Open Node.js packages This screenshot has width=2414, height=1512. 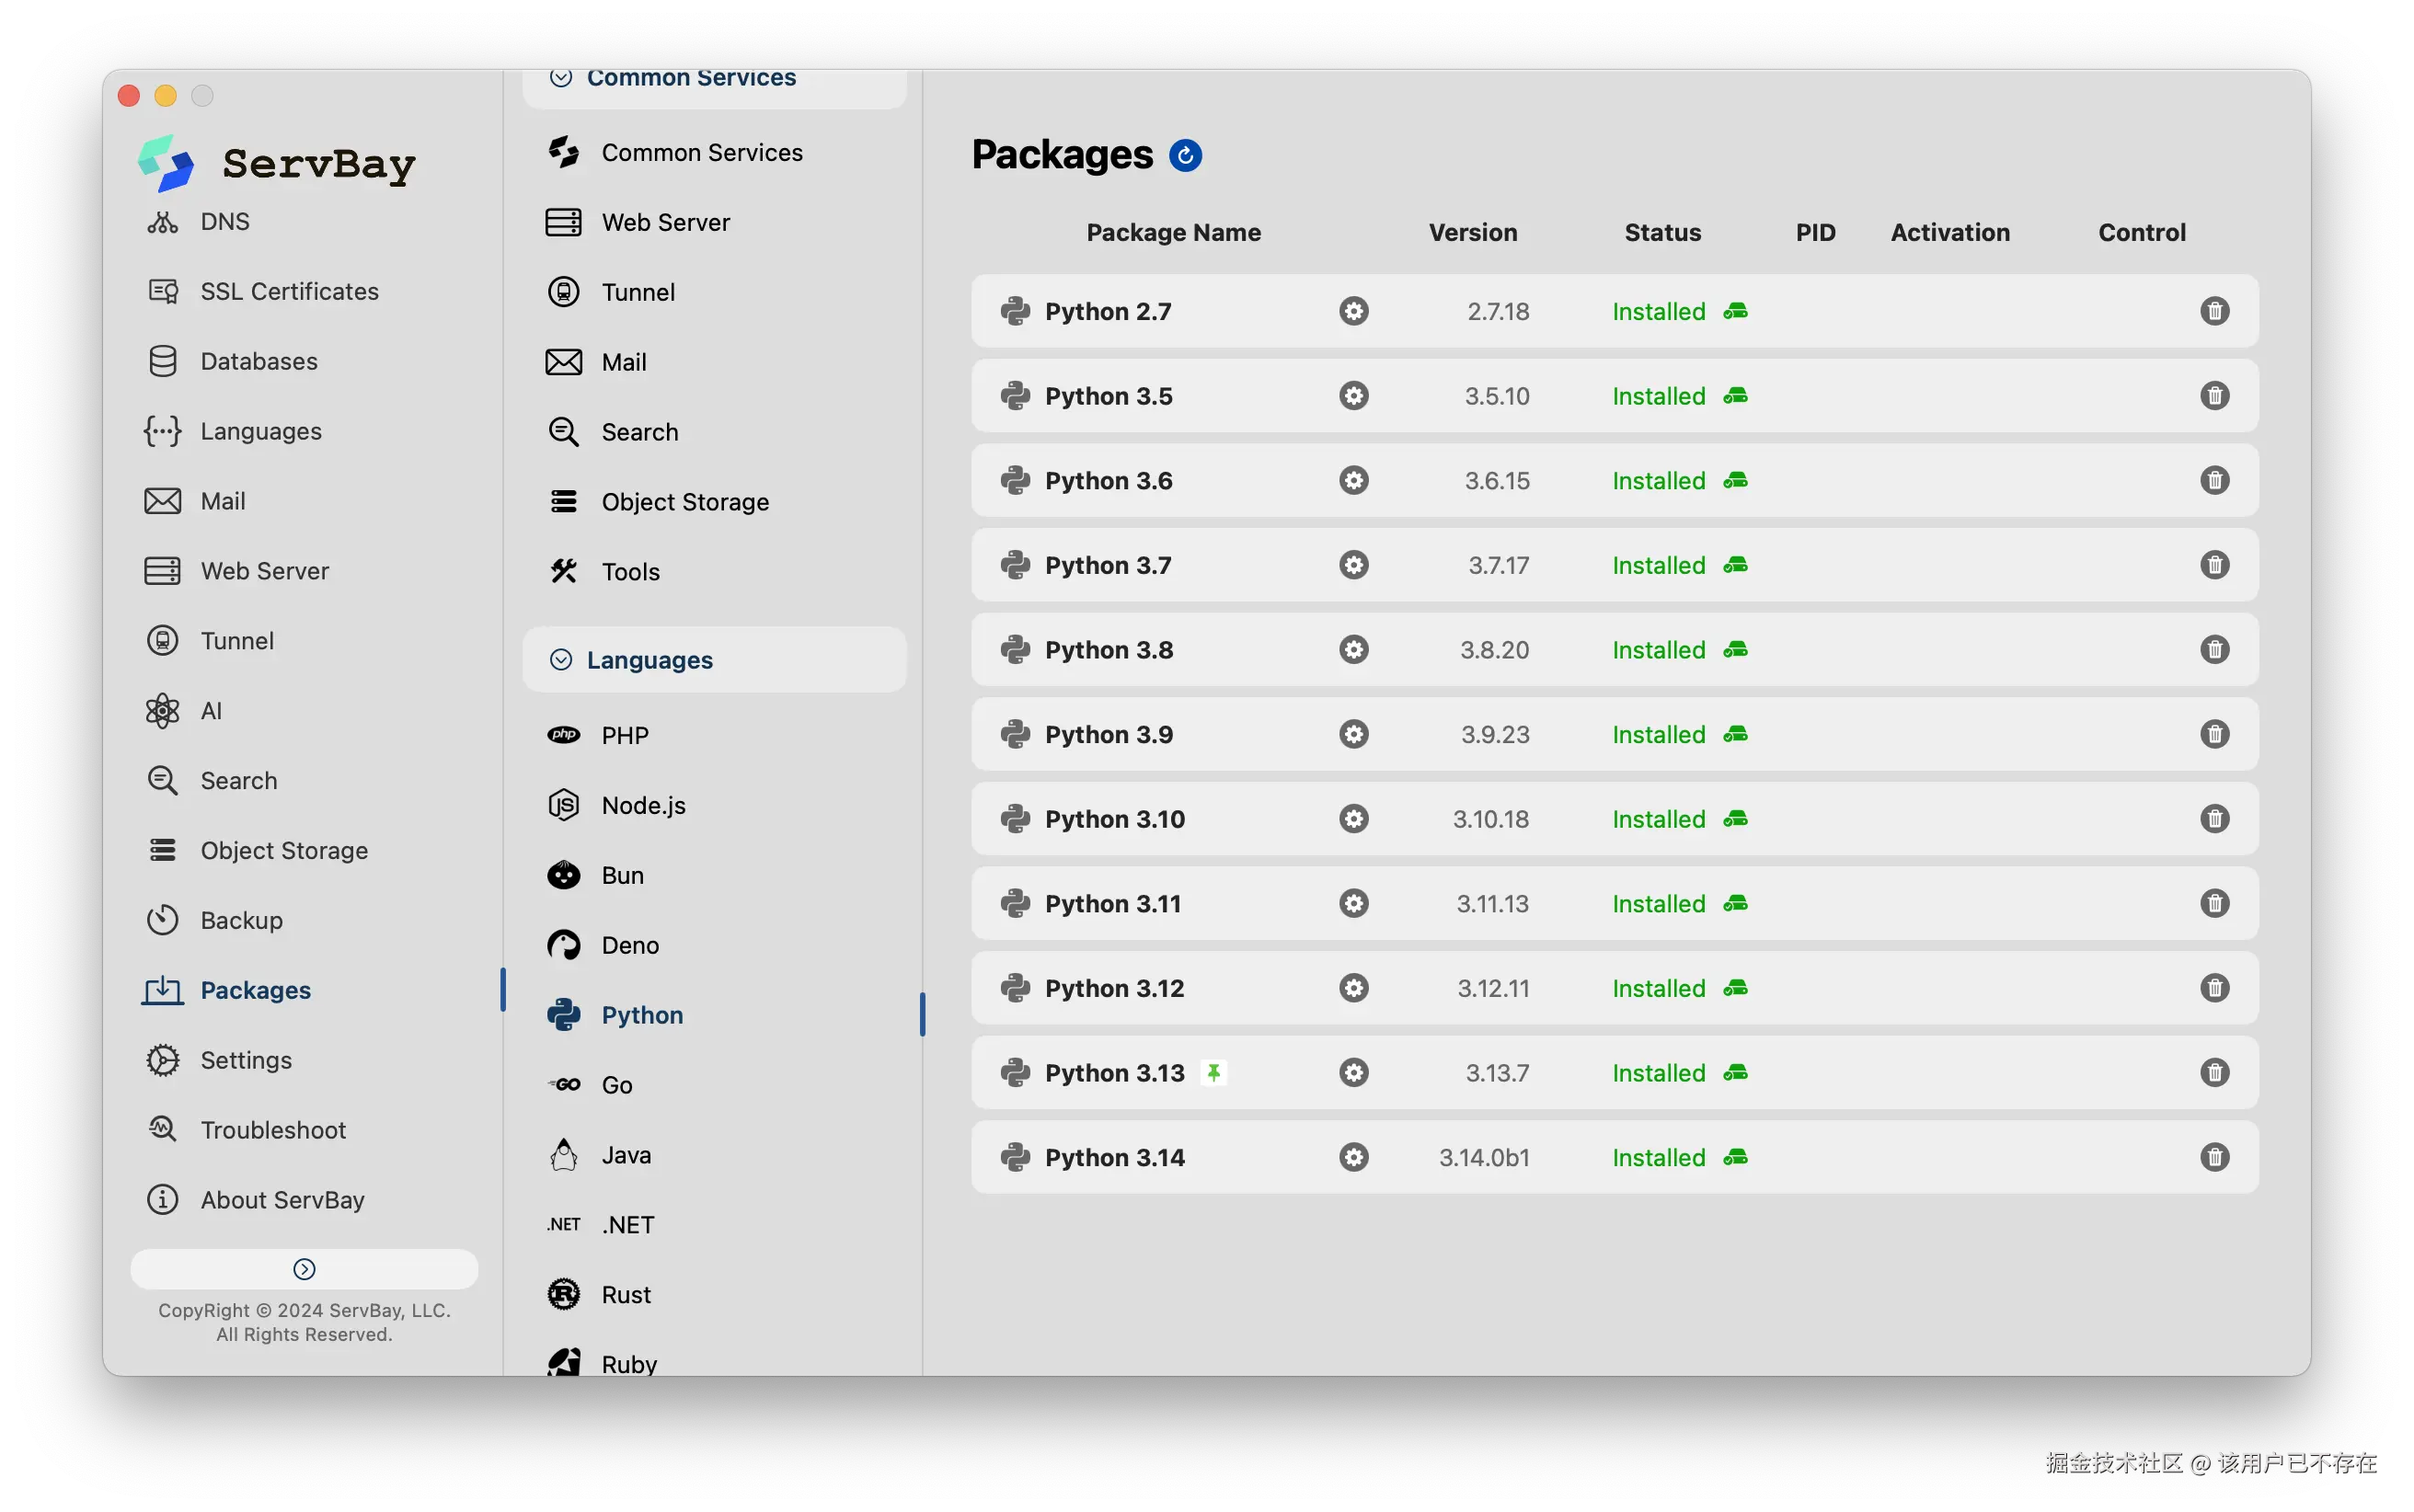tap(643, 805)
